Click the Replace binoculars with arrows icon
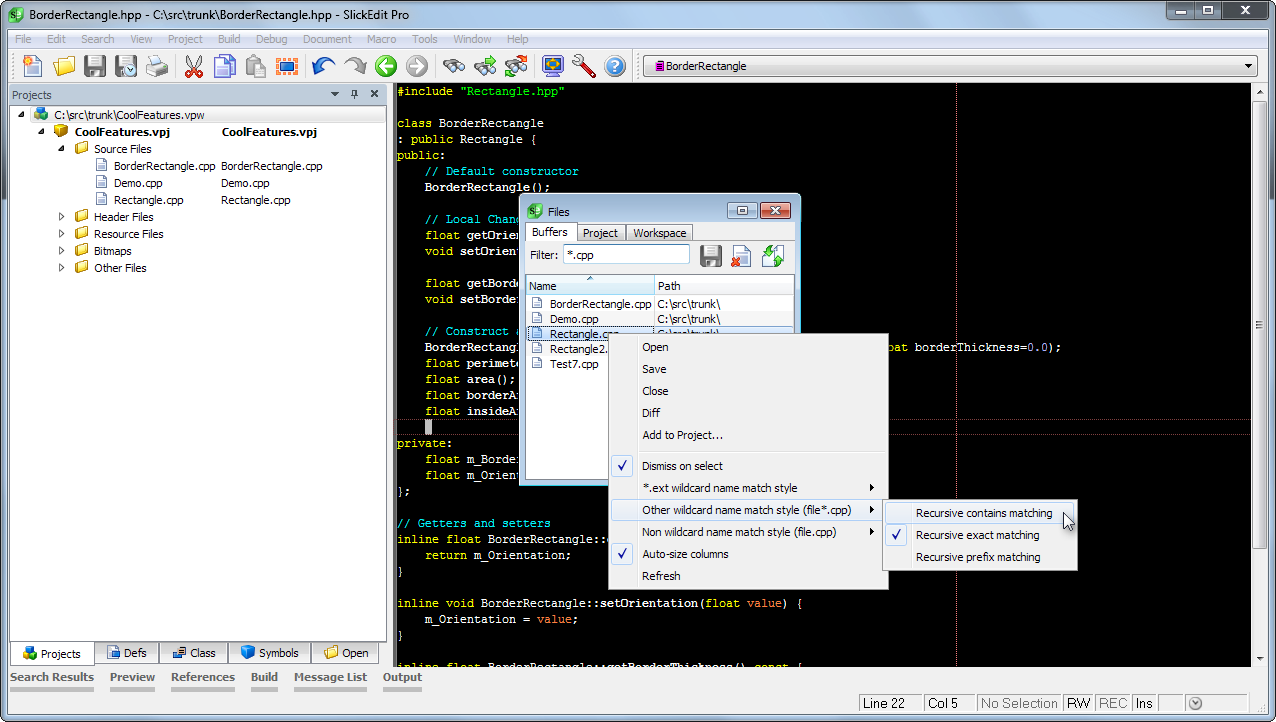Image resolution: width=1276 pixels, height=722 pixels. tap(516, 66)
